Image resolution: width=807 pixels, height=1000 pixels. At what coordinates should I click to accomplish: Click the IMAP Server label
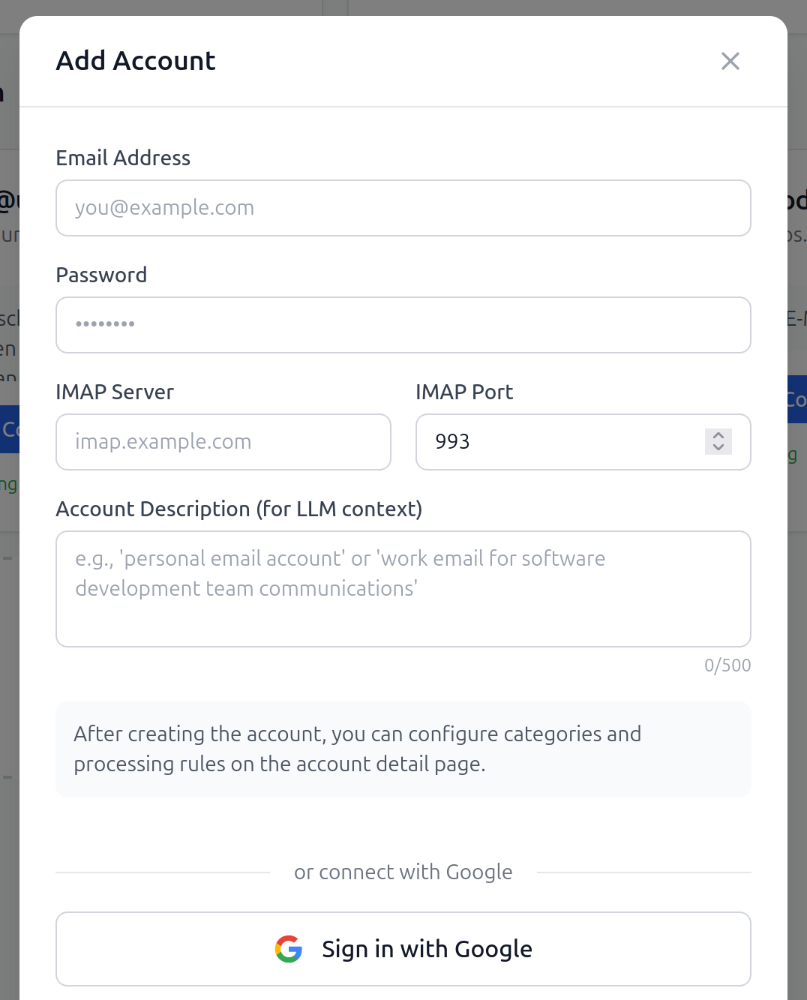click(115, 392)
